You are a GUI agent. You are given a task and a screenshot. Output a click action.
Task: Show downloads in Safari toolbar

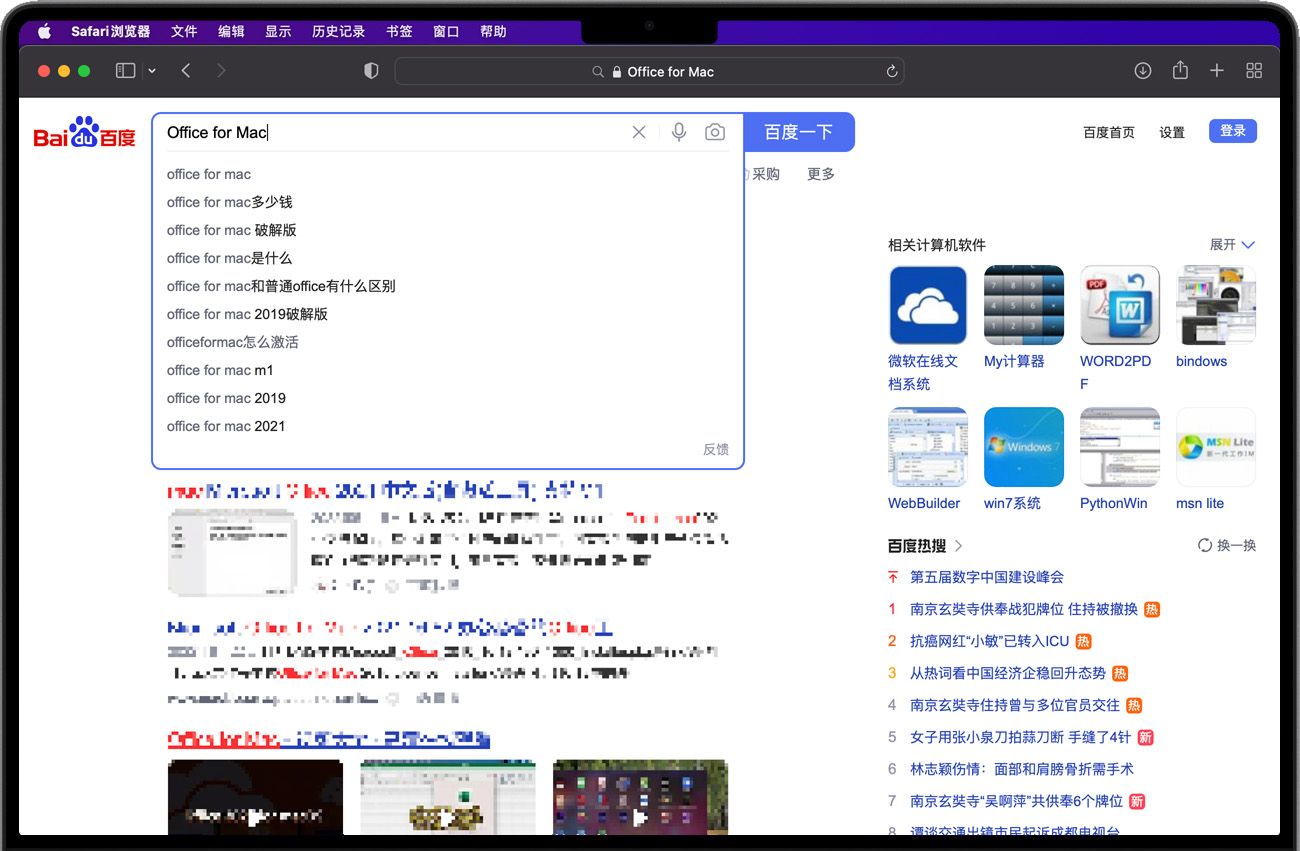[1143, 71]
